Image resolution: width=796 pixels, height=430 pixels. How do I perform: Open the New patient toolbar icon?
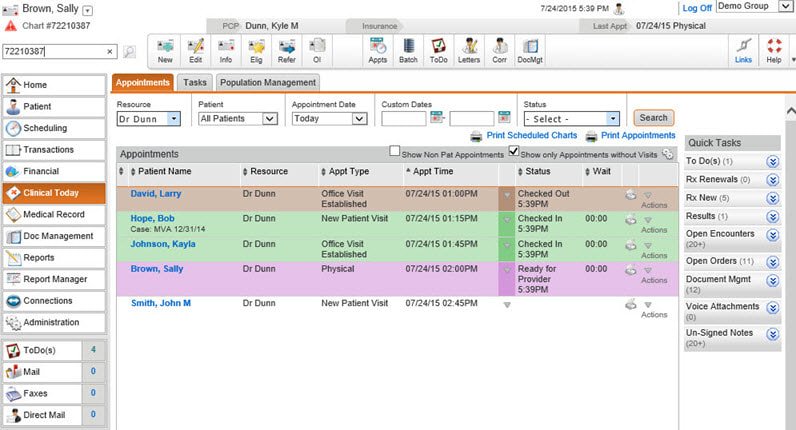pyautogui.click(x=165, y=51)
